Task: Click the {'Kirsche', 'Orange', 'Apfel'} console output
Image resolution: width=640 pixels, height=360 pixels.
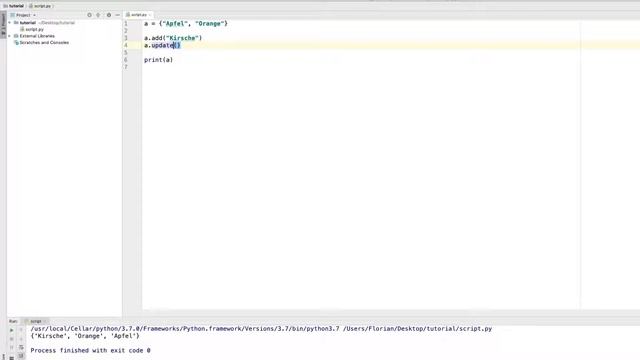Action: coord(85,336)
